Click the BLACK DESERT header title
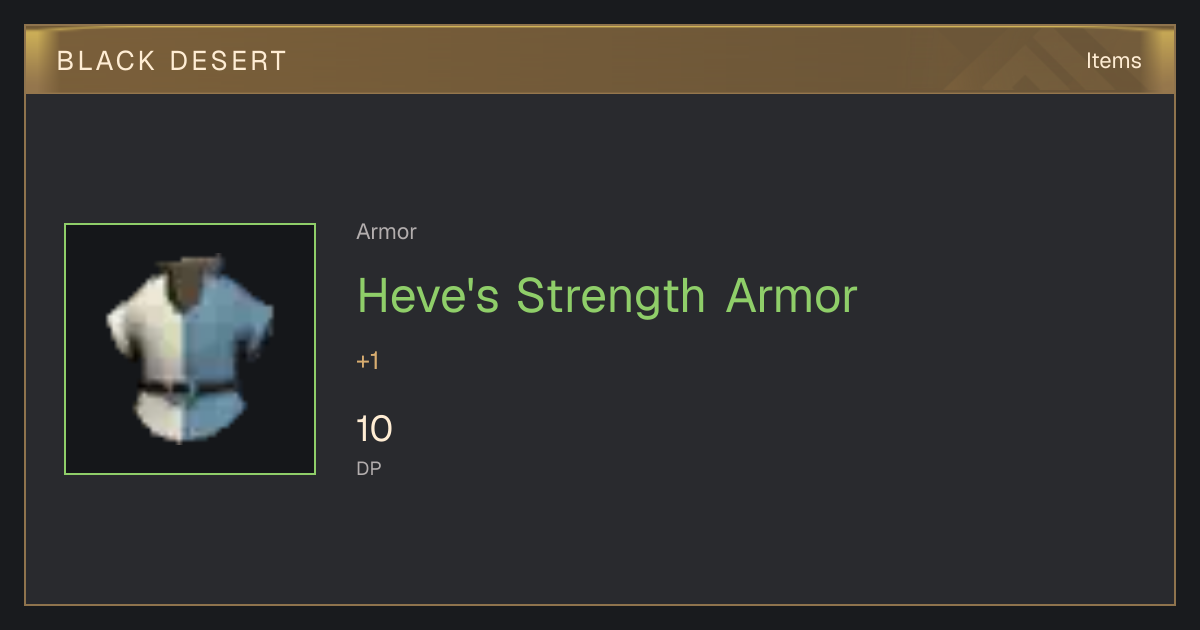 172,61
